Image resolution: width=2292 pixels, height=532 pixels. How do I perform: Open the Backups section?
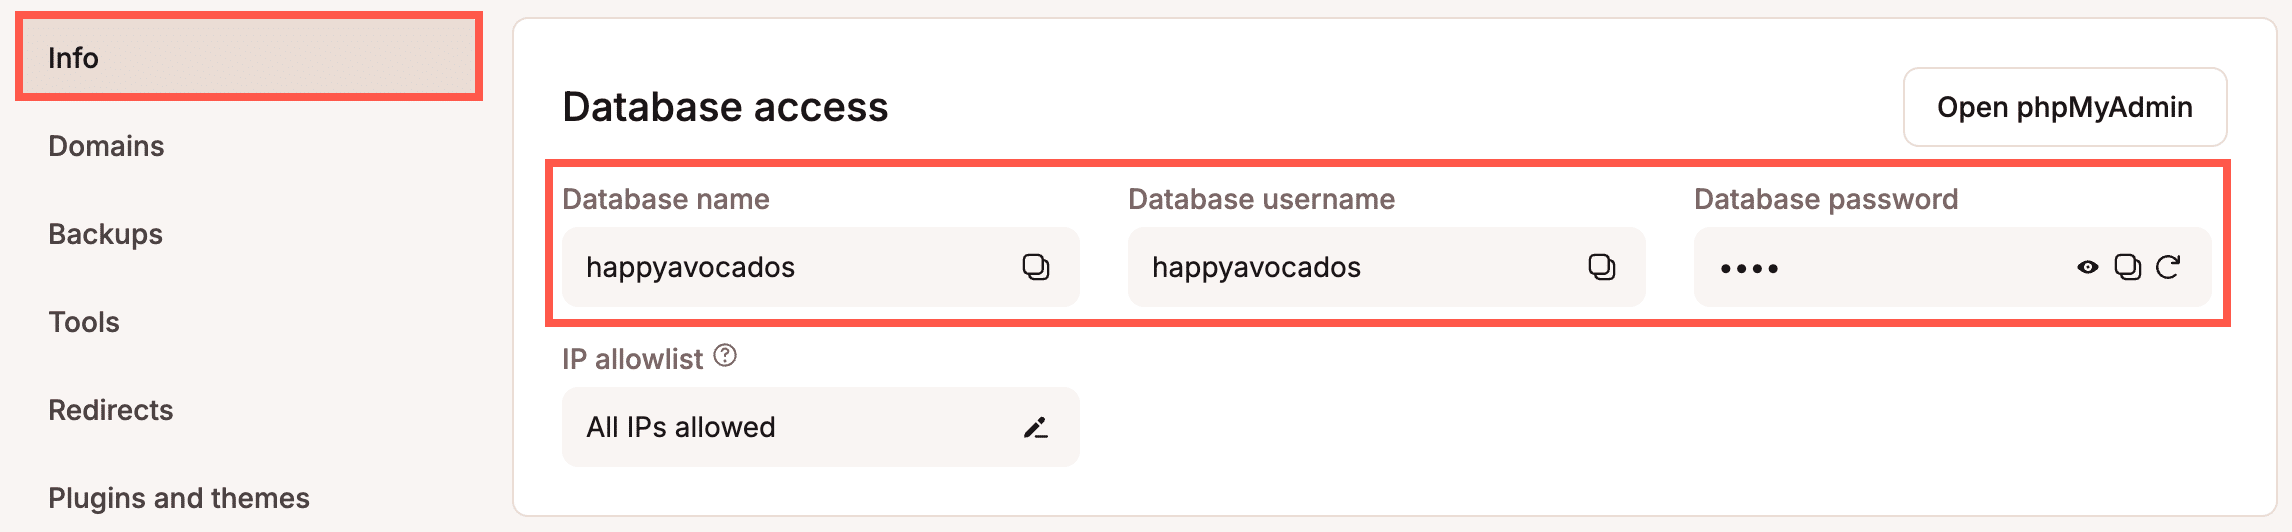105,234
